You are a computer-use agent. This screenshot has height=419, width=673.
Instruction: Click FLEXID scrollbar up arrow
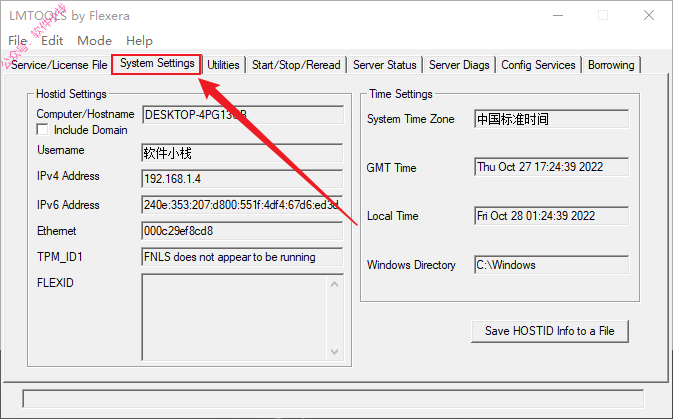[334, 284]
